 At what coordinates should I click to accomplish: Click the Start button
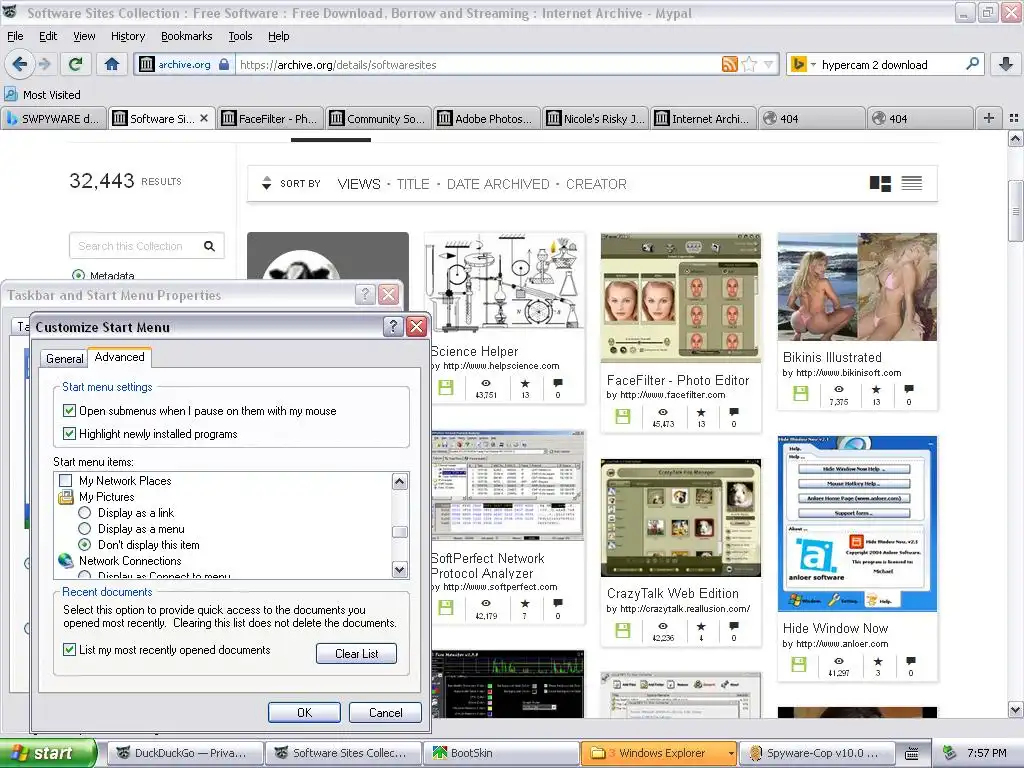point(47,753)
